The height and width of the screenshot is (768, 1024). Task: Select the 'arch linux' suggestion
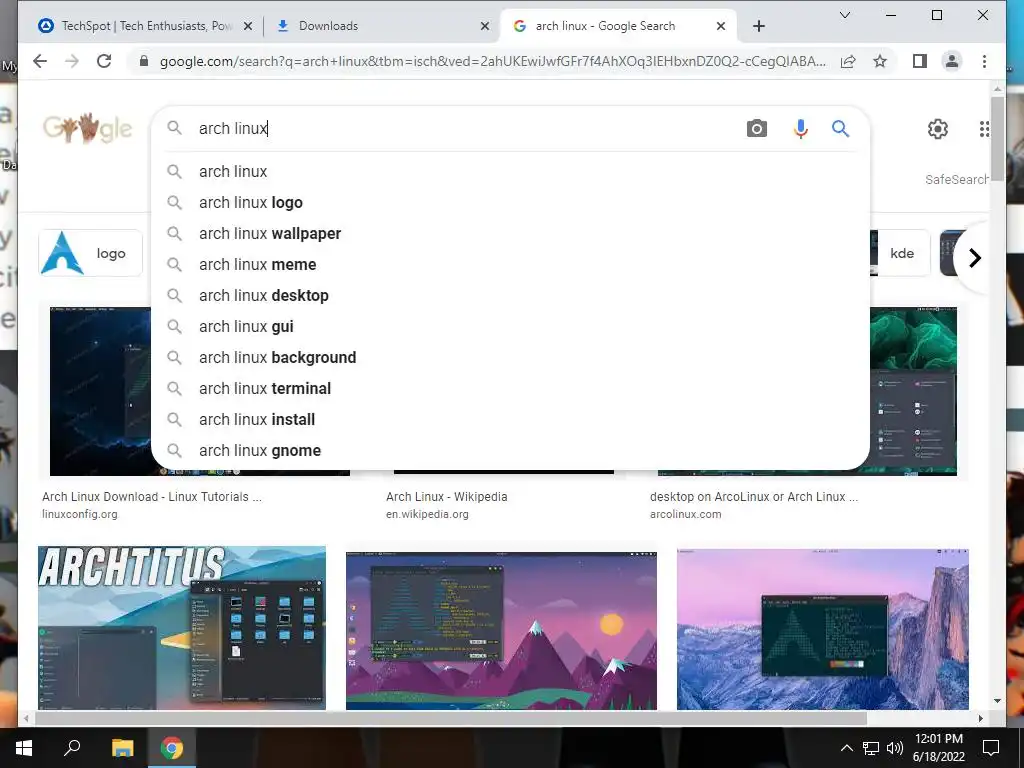(510, 172)
